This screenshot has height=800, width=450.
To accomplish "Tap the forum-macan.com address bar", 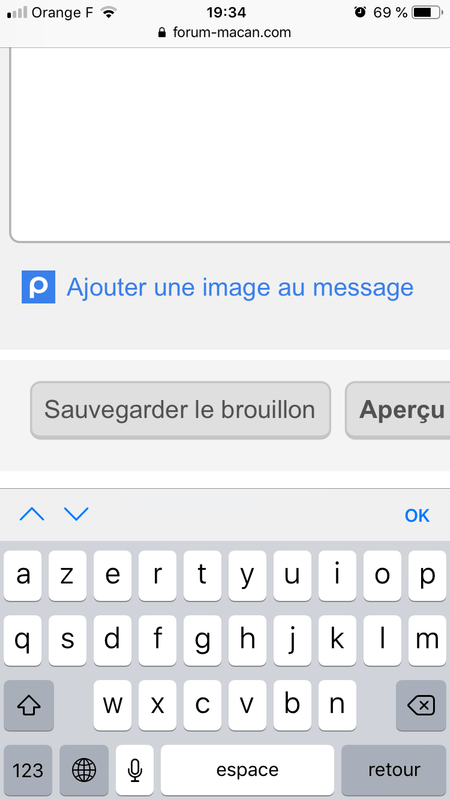I will (225, 33).
